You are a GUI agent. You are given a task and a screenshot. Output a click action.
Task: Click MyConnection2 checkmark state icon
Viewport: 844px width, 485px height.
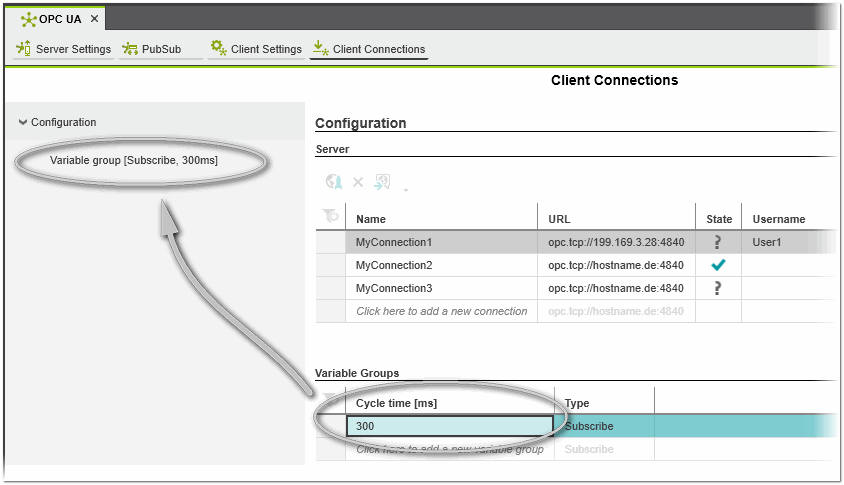coord(718,265)
